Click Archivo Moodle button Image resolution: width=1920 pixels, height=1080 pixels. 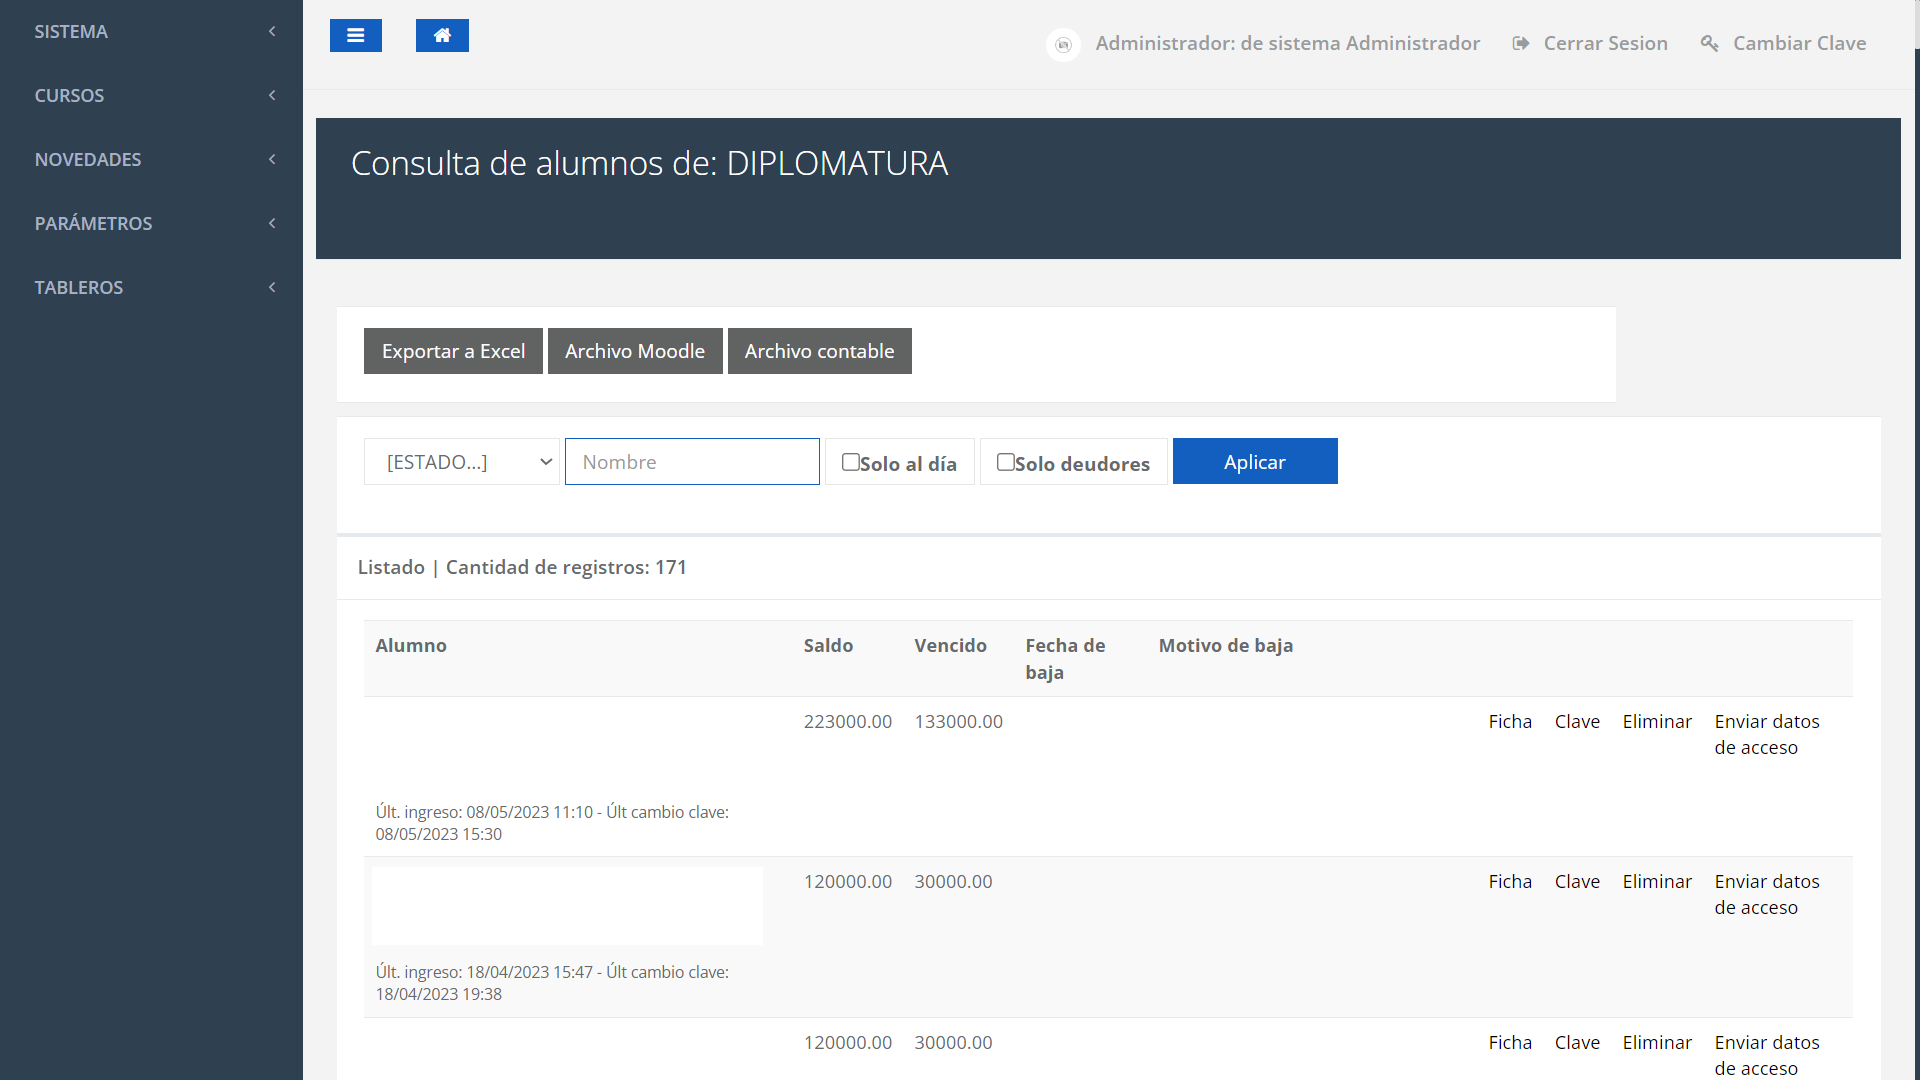point(635,351)
